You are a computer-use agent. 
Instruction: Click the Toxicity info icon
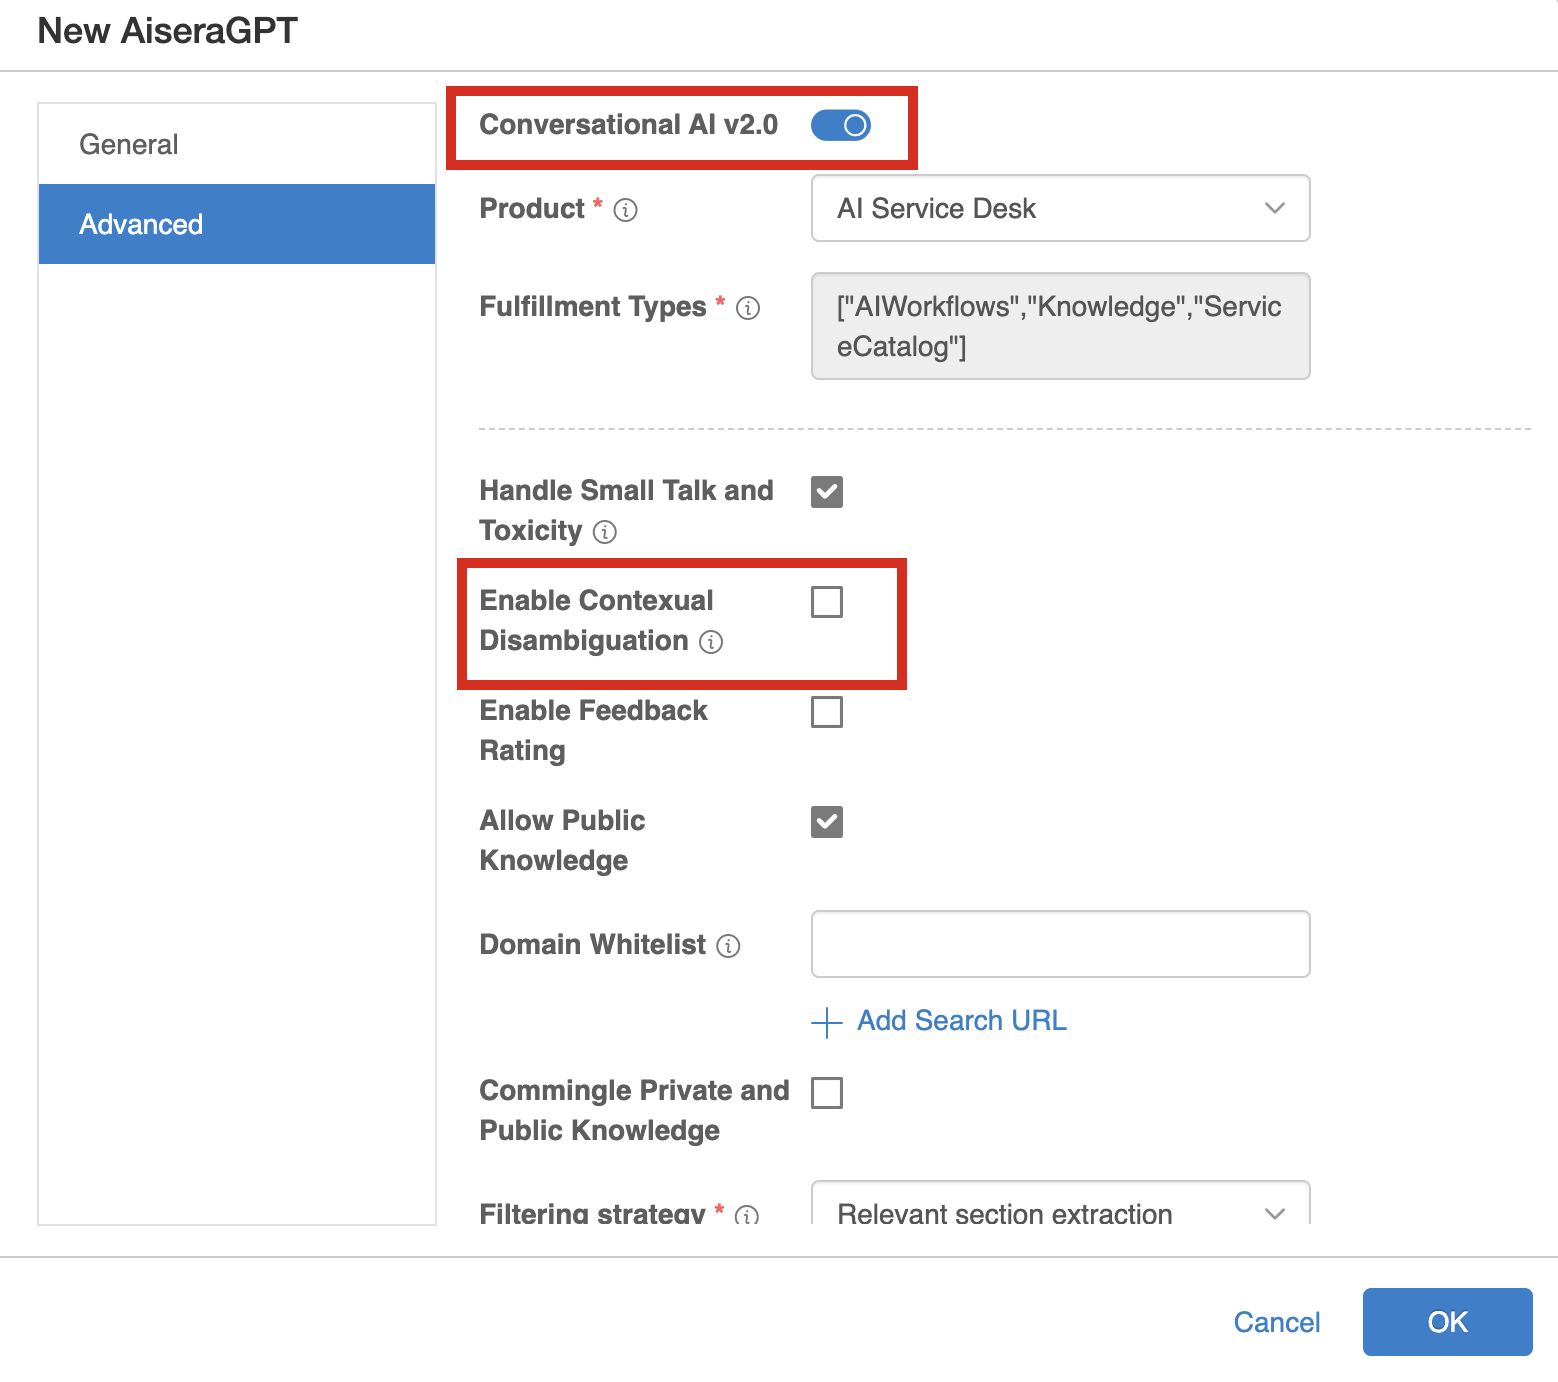click(x=605, y=532)
